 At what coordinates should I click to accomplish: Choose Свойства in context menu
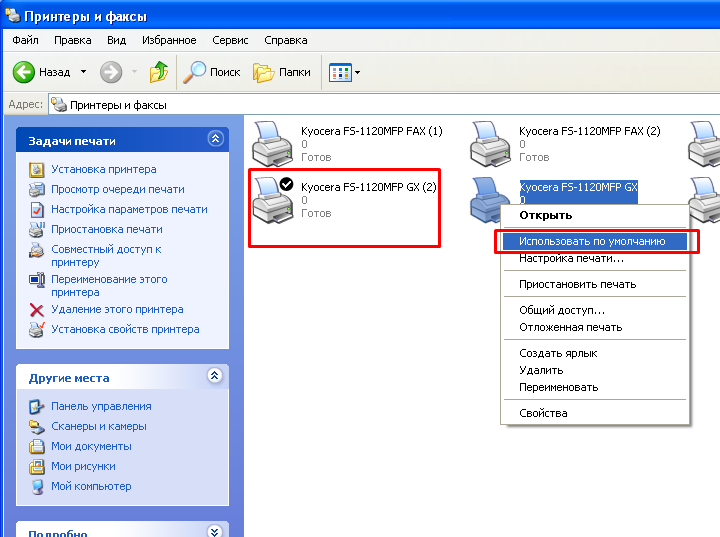click(595, 413)
